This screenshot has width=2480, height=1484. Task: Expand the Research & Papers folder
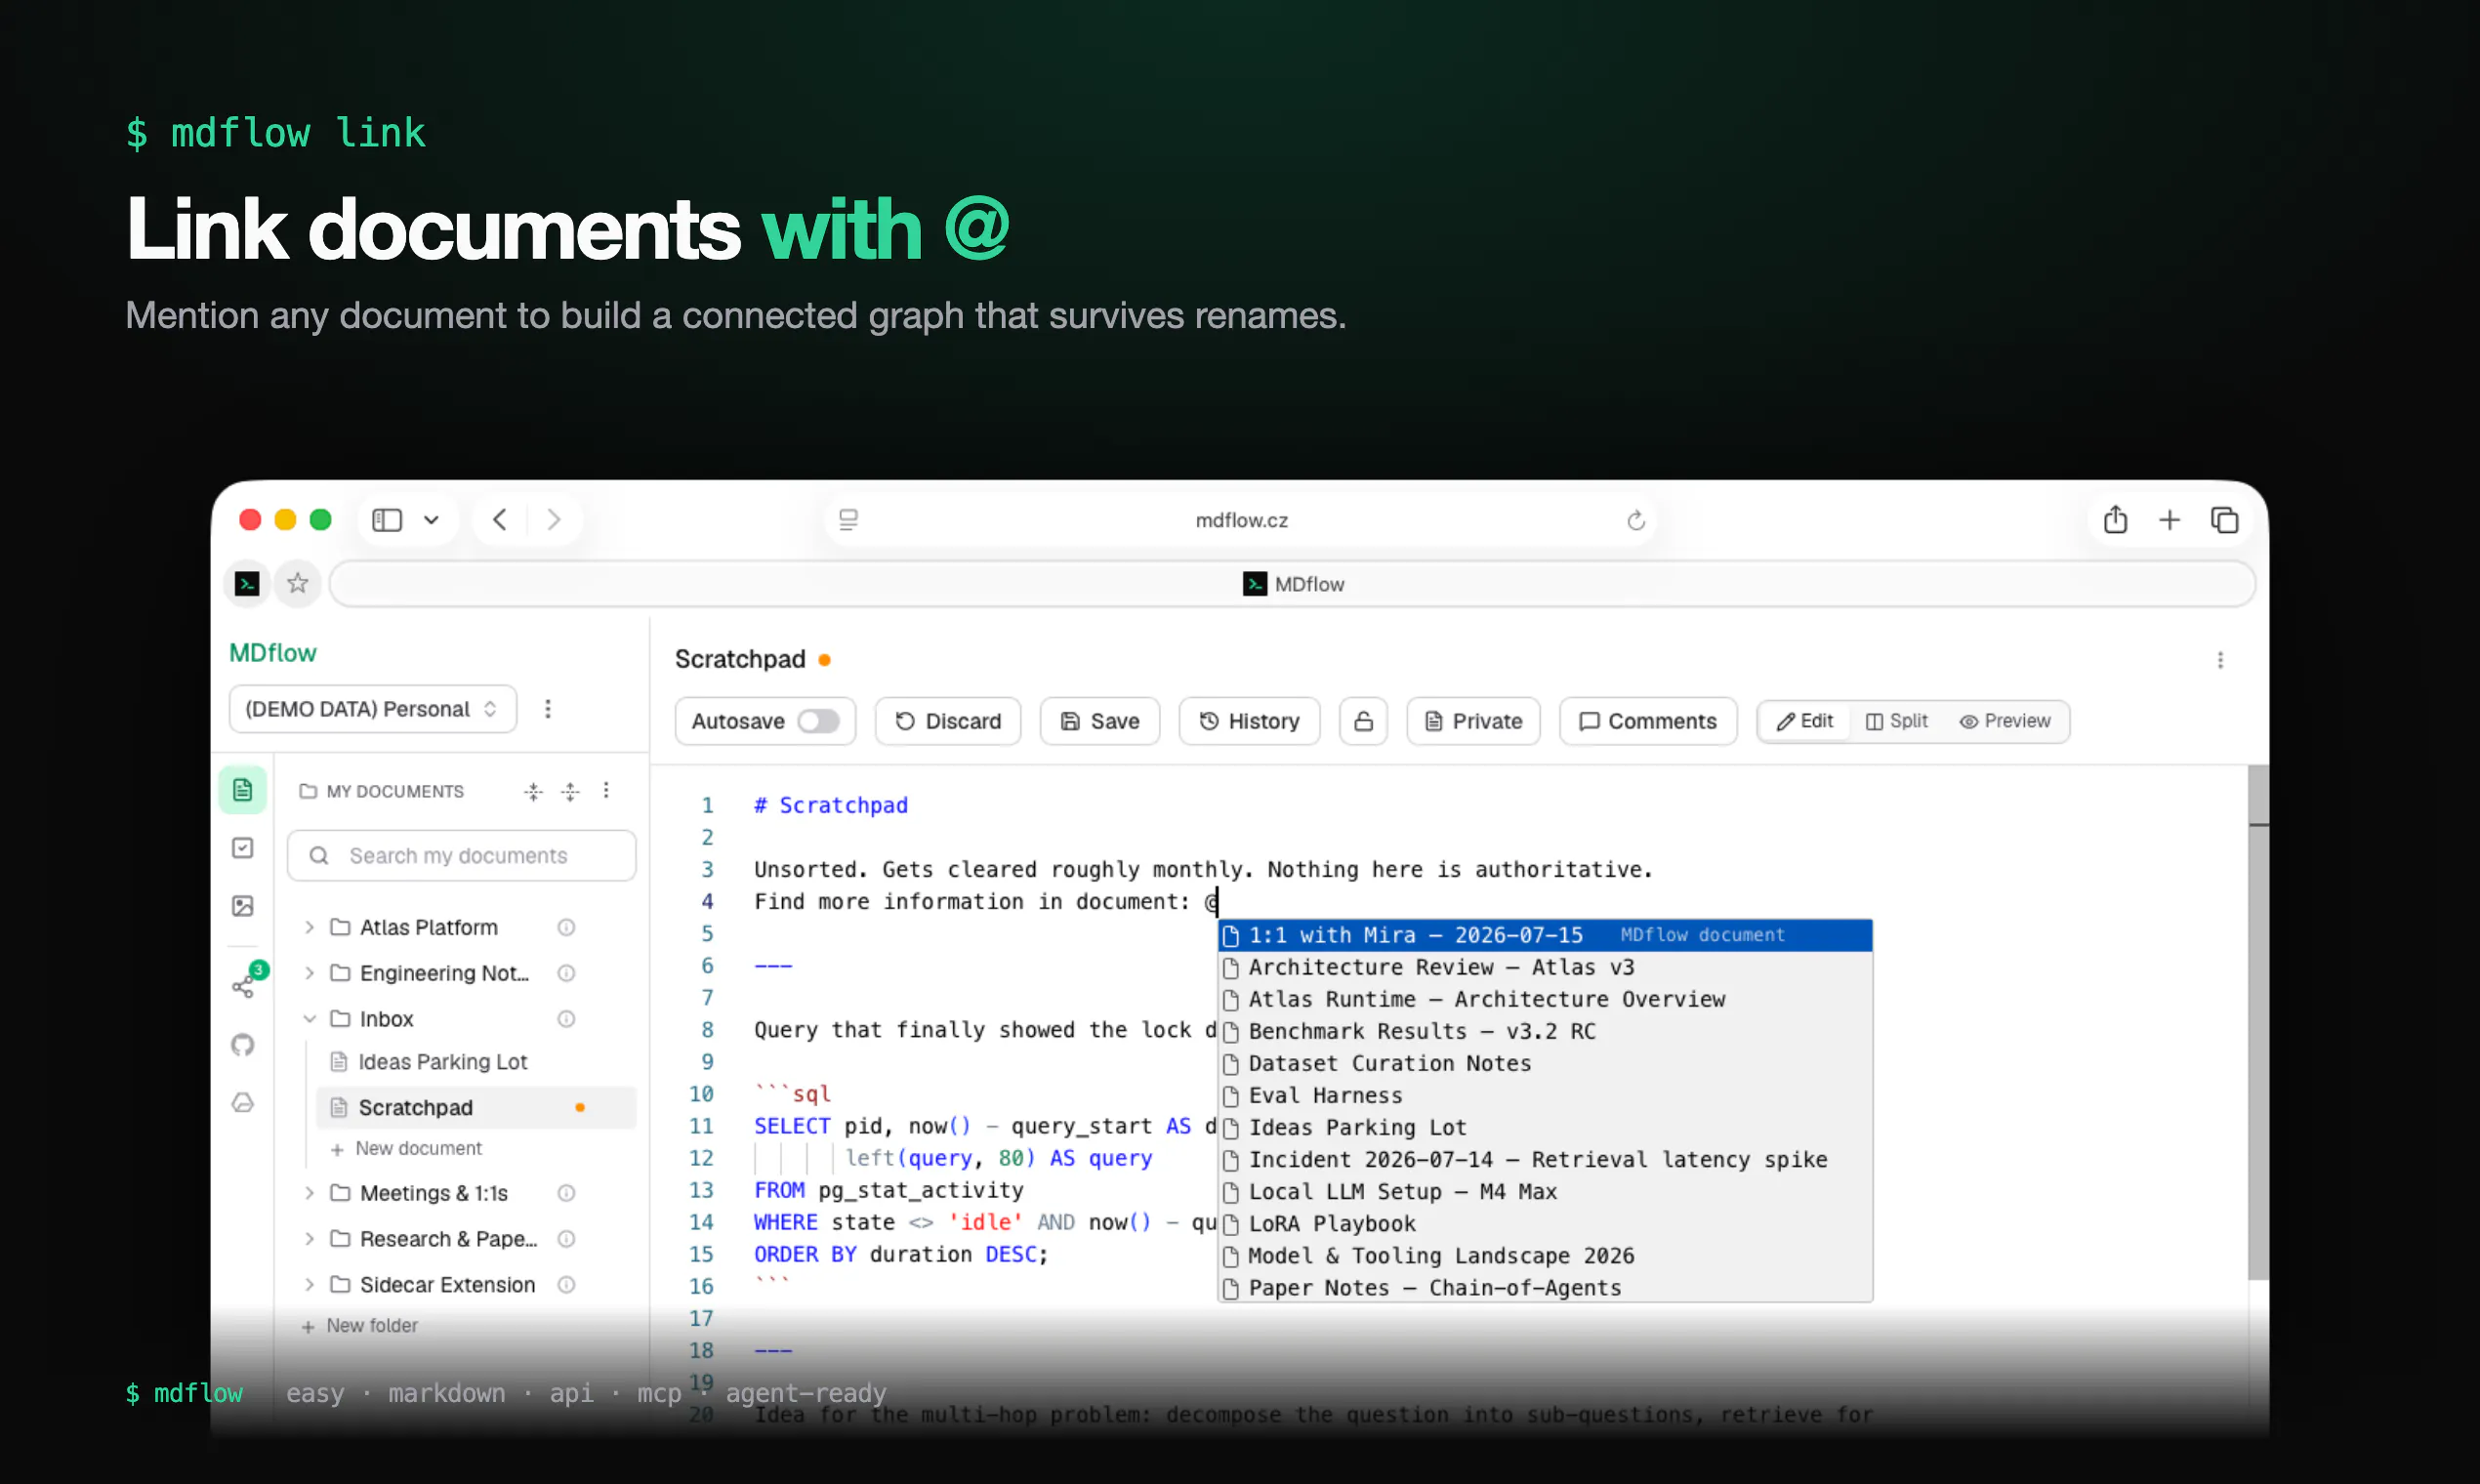point(310,1239)
